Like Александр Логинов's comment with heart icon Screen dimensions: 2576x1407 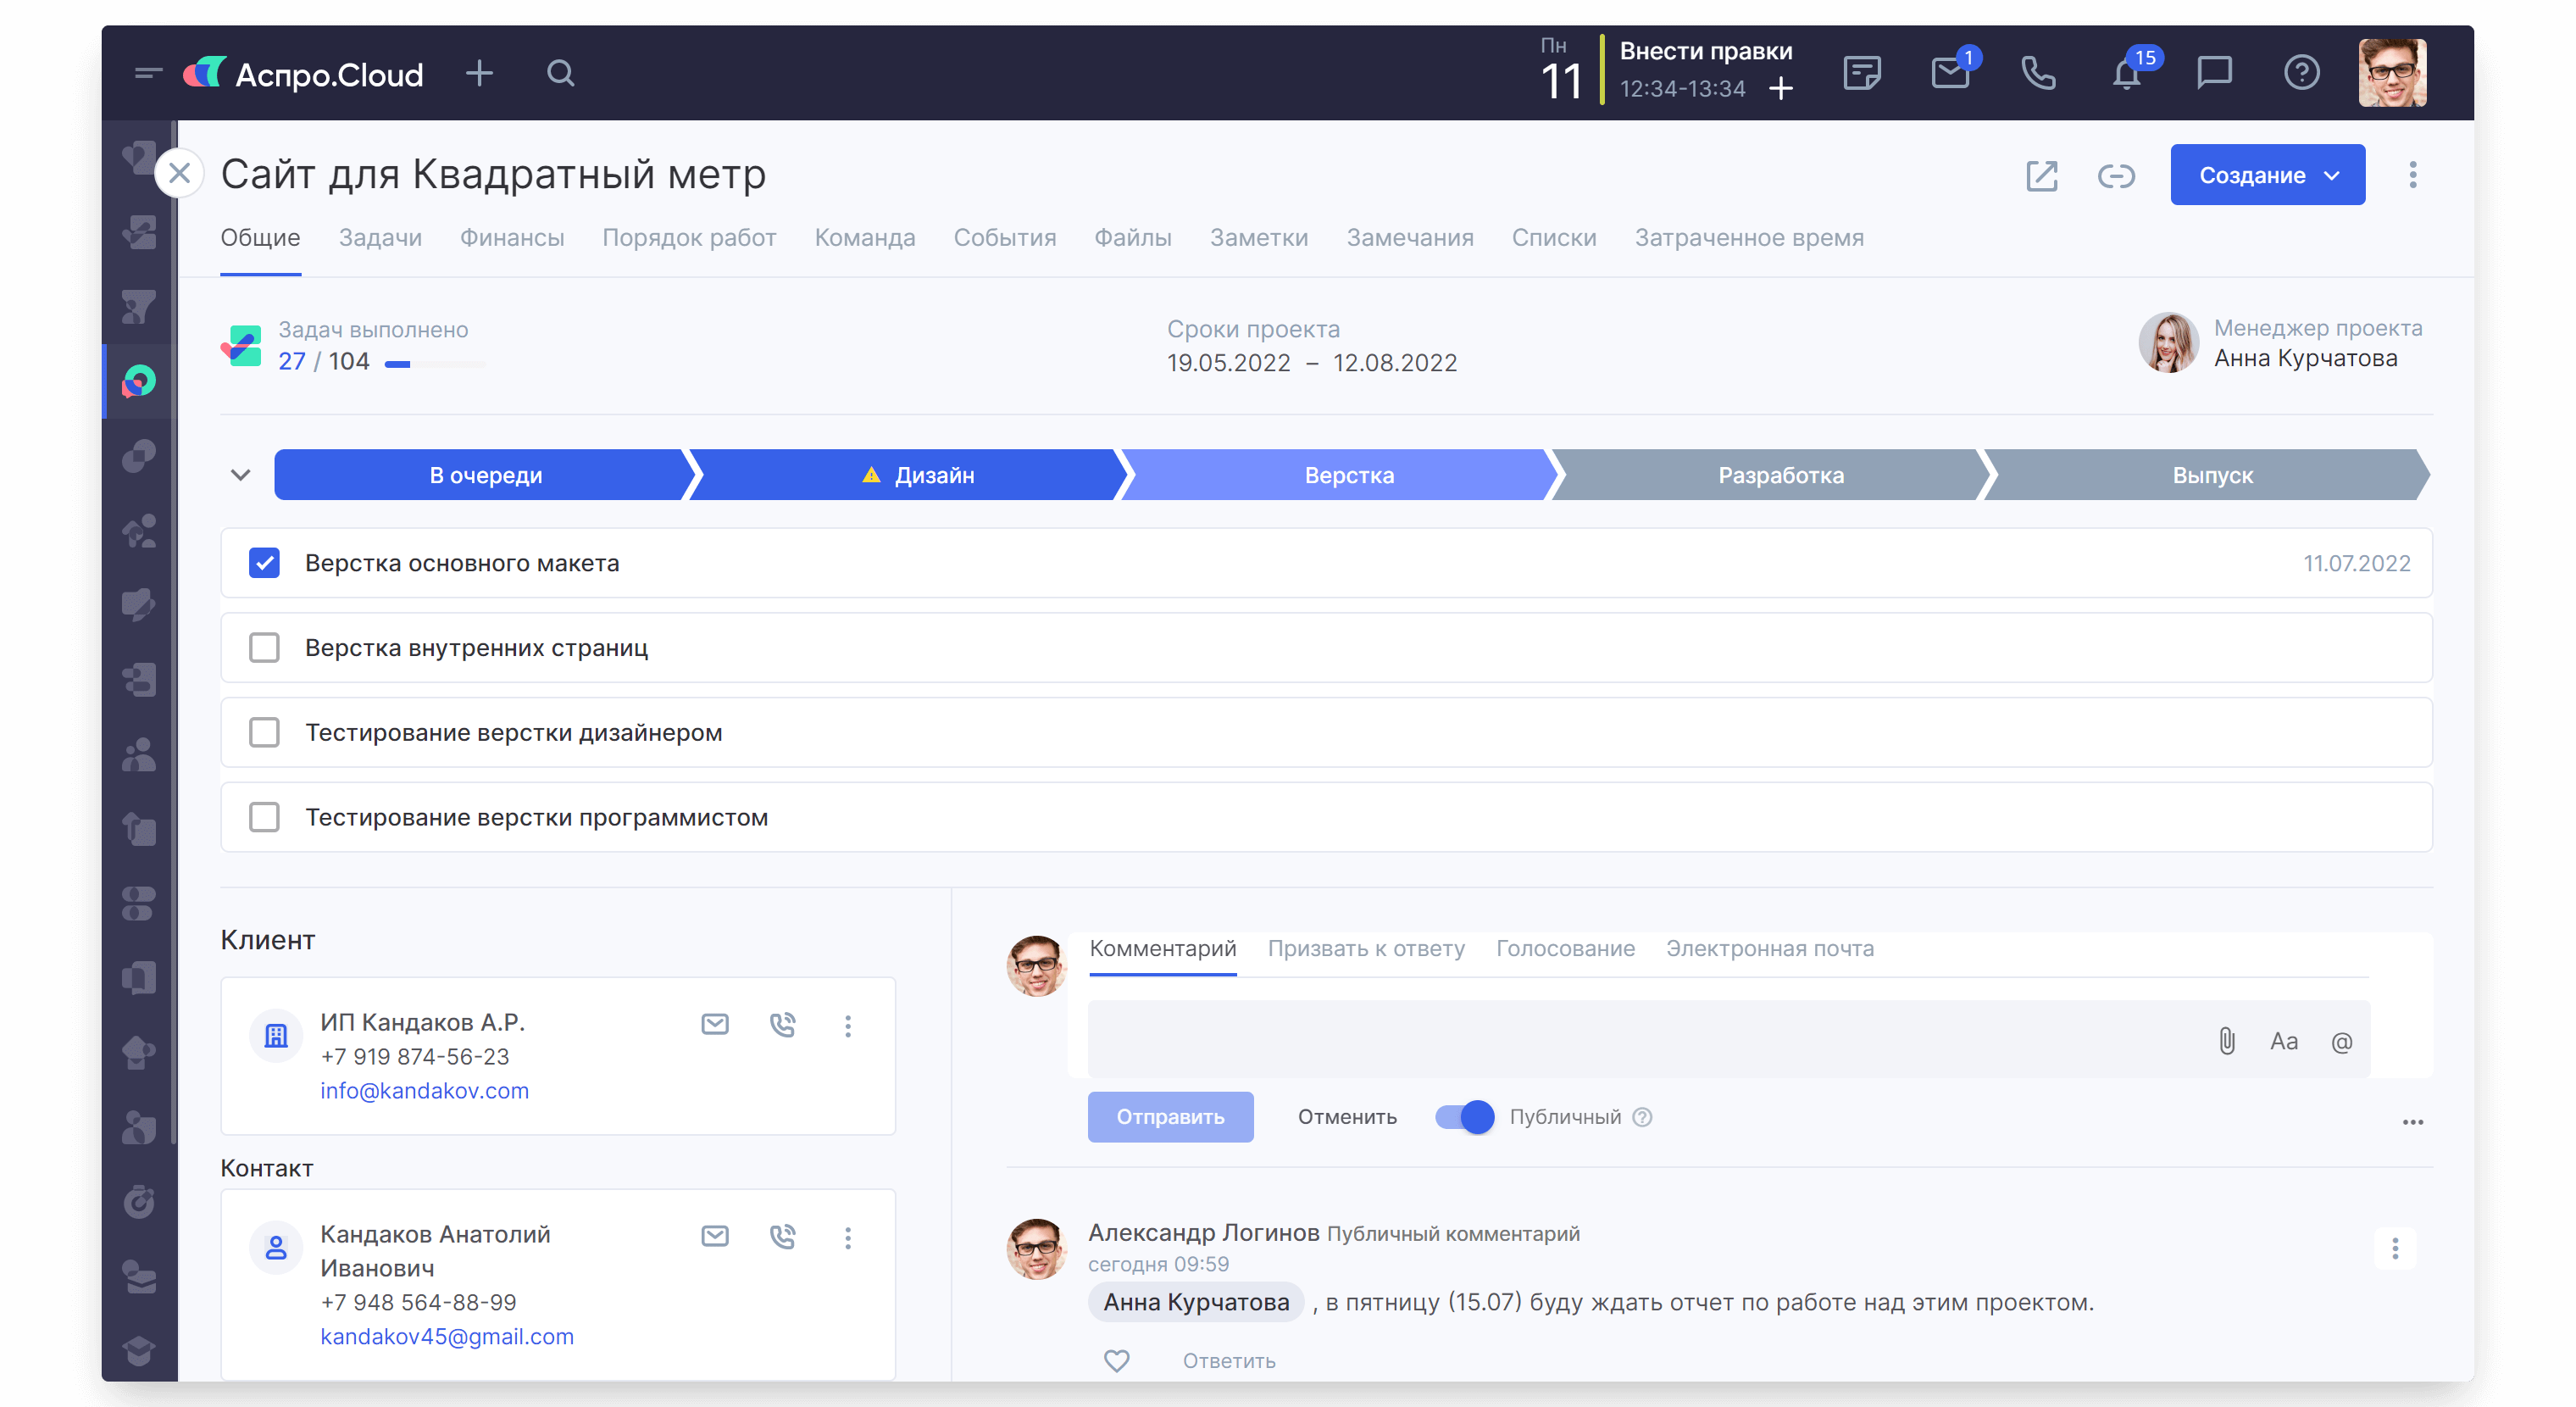pos(1116,1361)
